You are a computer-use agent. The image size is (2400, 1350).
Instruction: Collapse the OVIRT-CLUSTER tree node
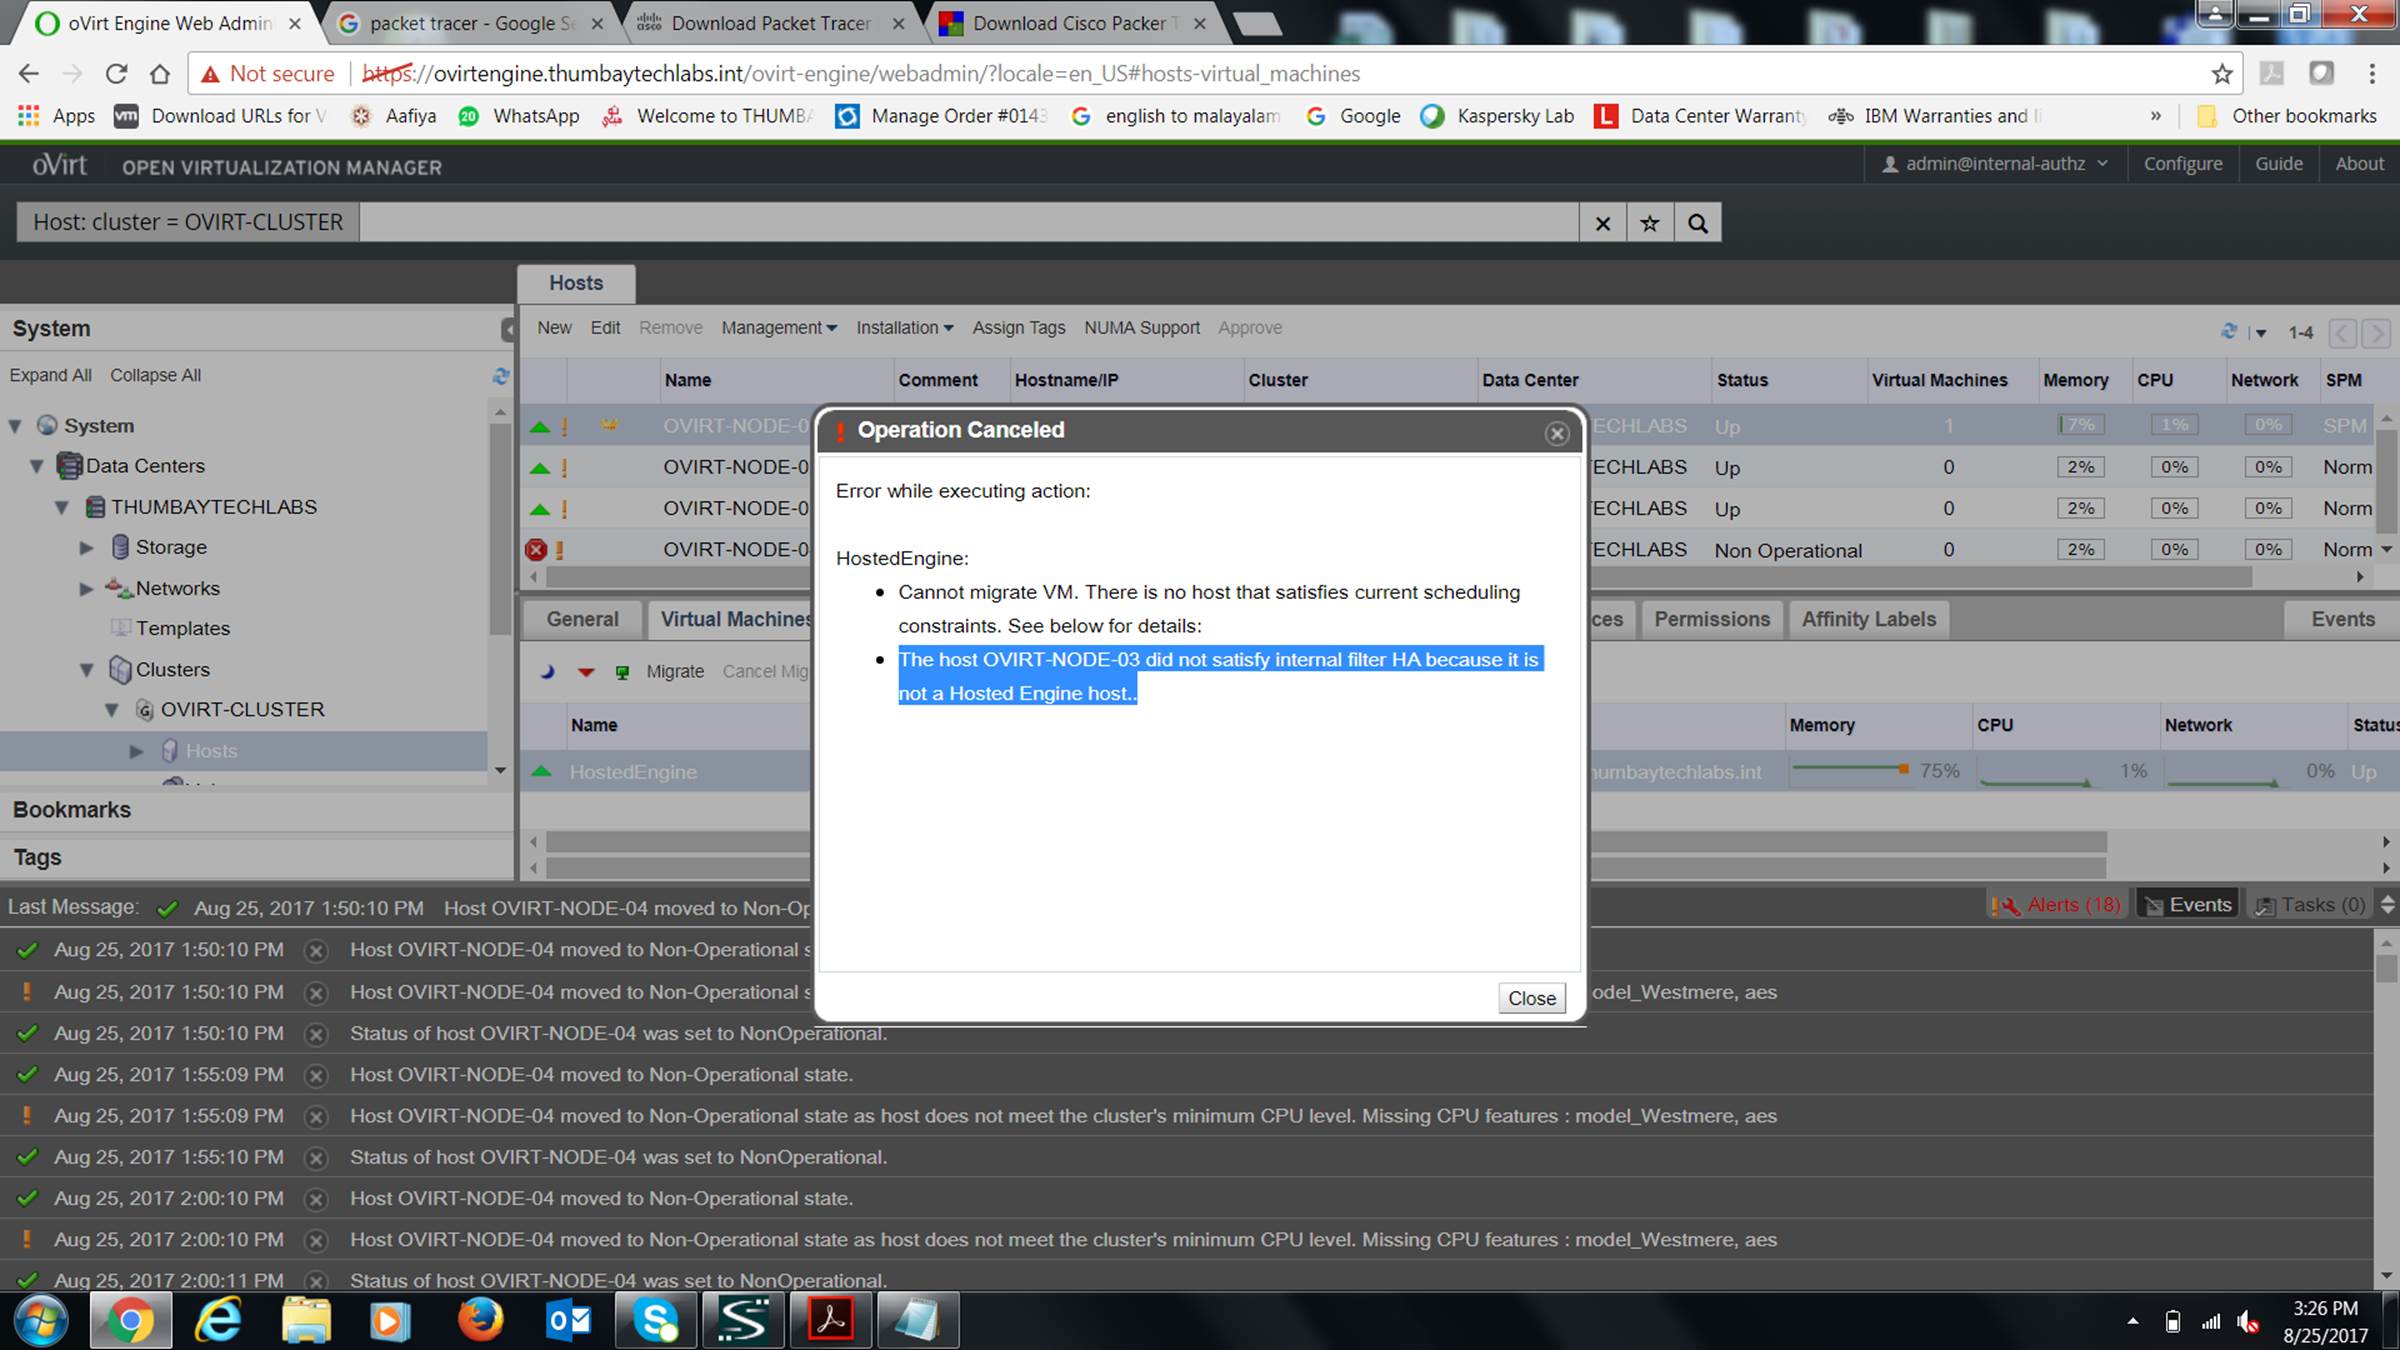click(x=112, y=710)
